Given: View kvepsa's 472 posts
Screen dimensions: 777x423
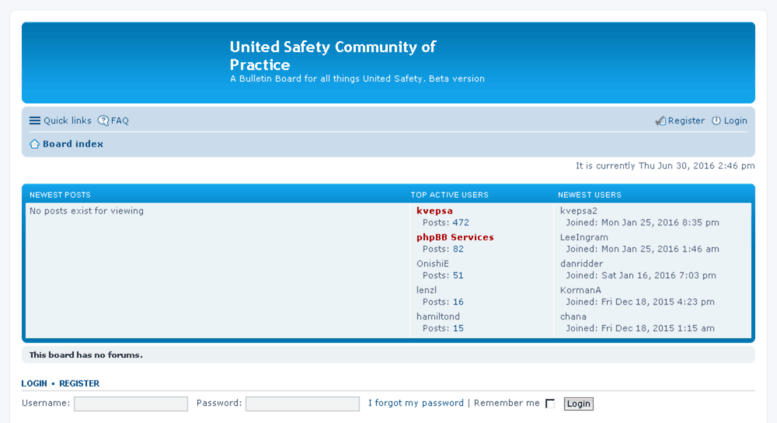Looking at the screenshot, I should point(461,222).
